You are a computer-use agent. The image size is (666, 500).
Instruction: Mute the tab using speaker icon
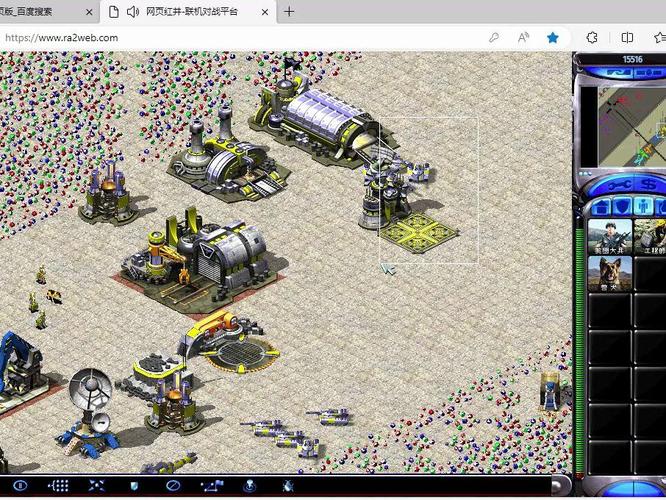point(133,12)
